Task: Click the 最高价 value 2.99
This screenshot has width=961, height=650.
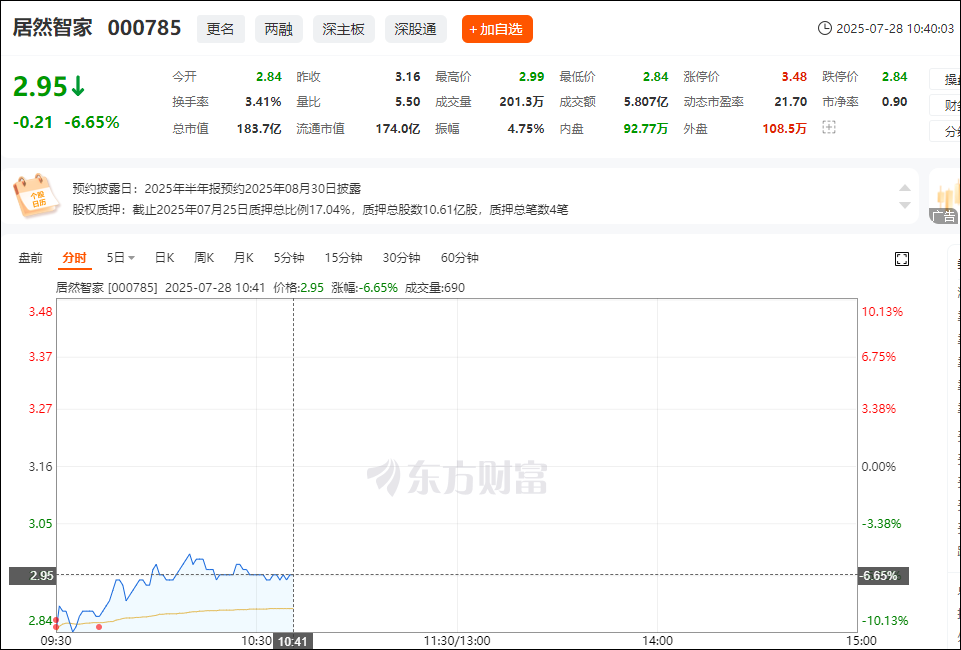Action: pyautogui.click(x=531, y=77)
